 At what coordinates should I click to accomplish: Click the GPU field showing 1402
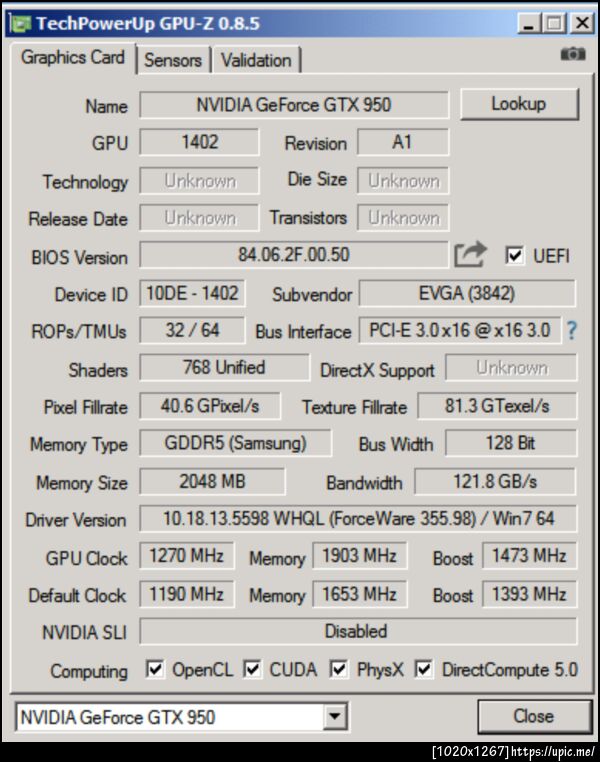pos(199,142)
